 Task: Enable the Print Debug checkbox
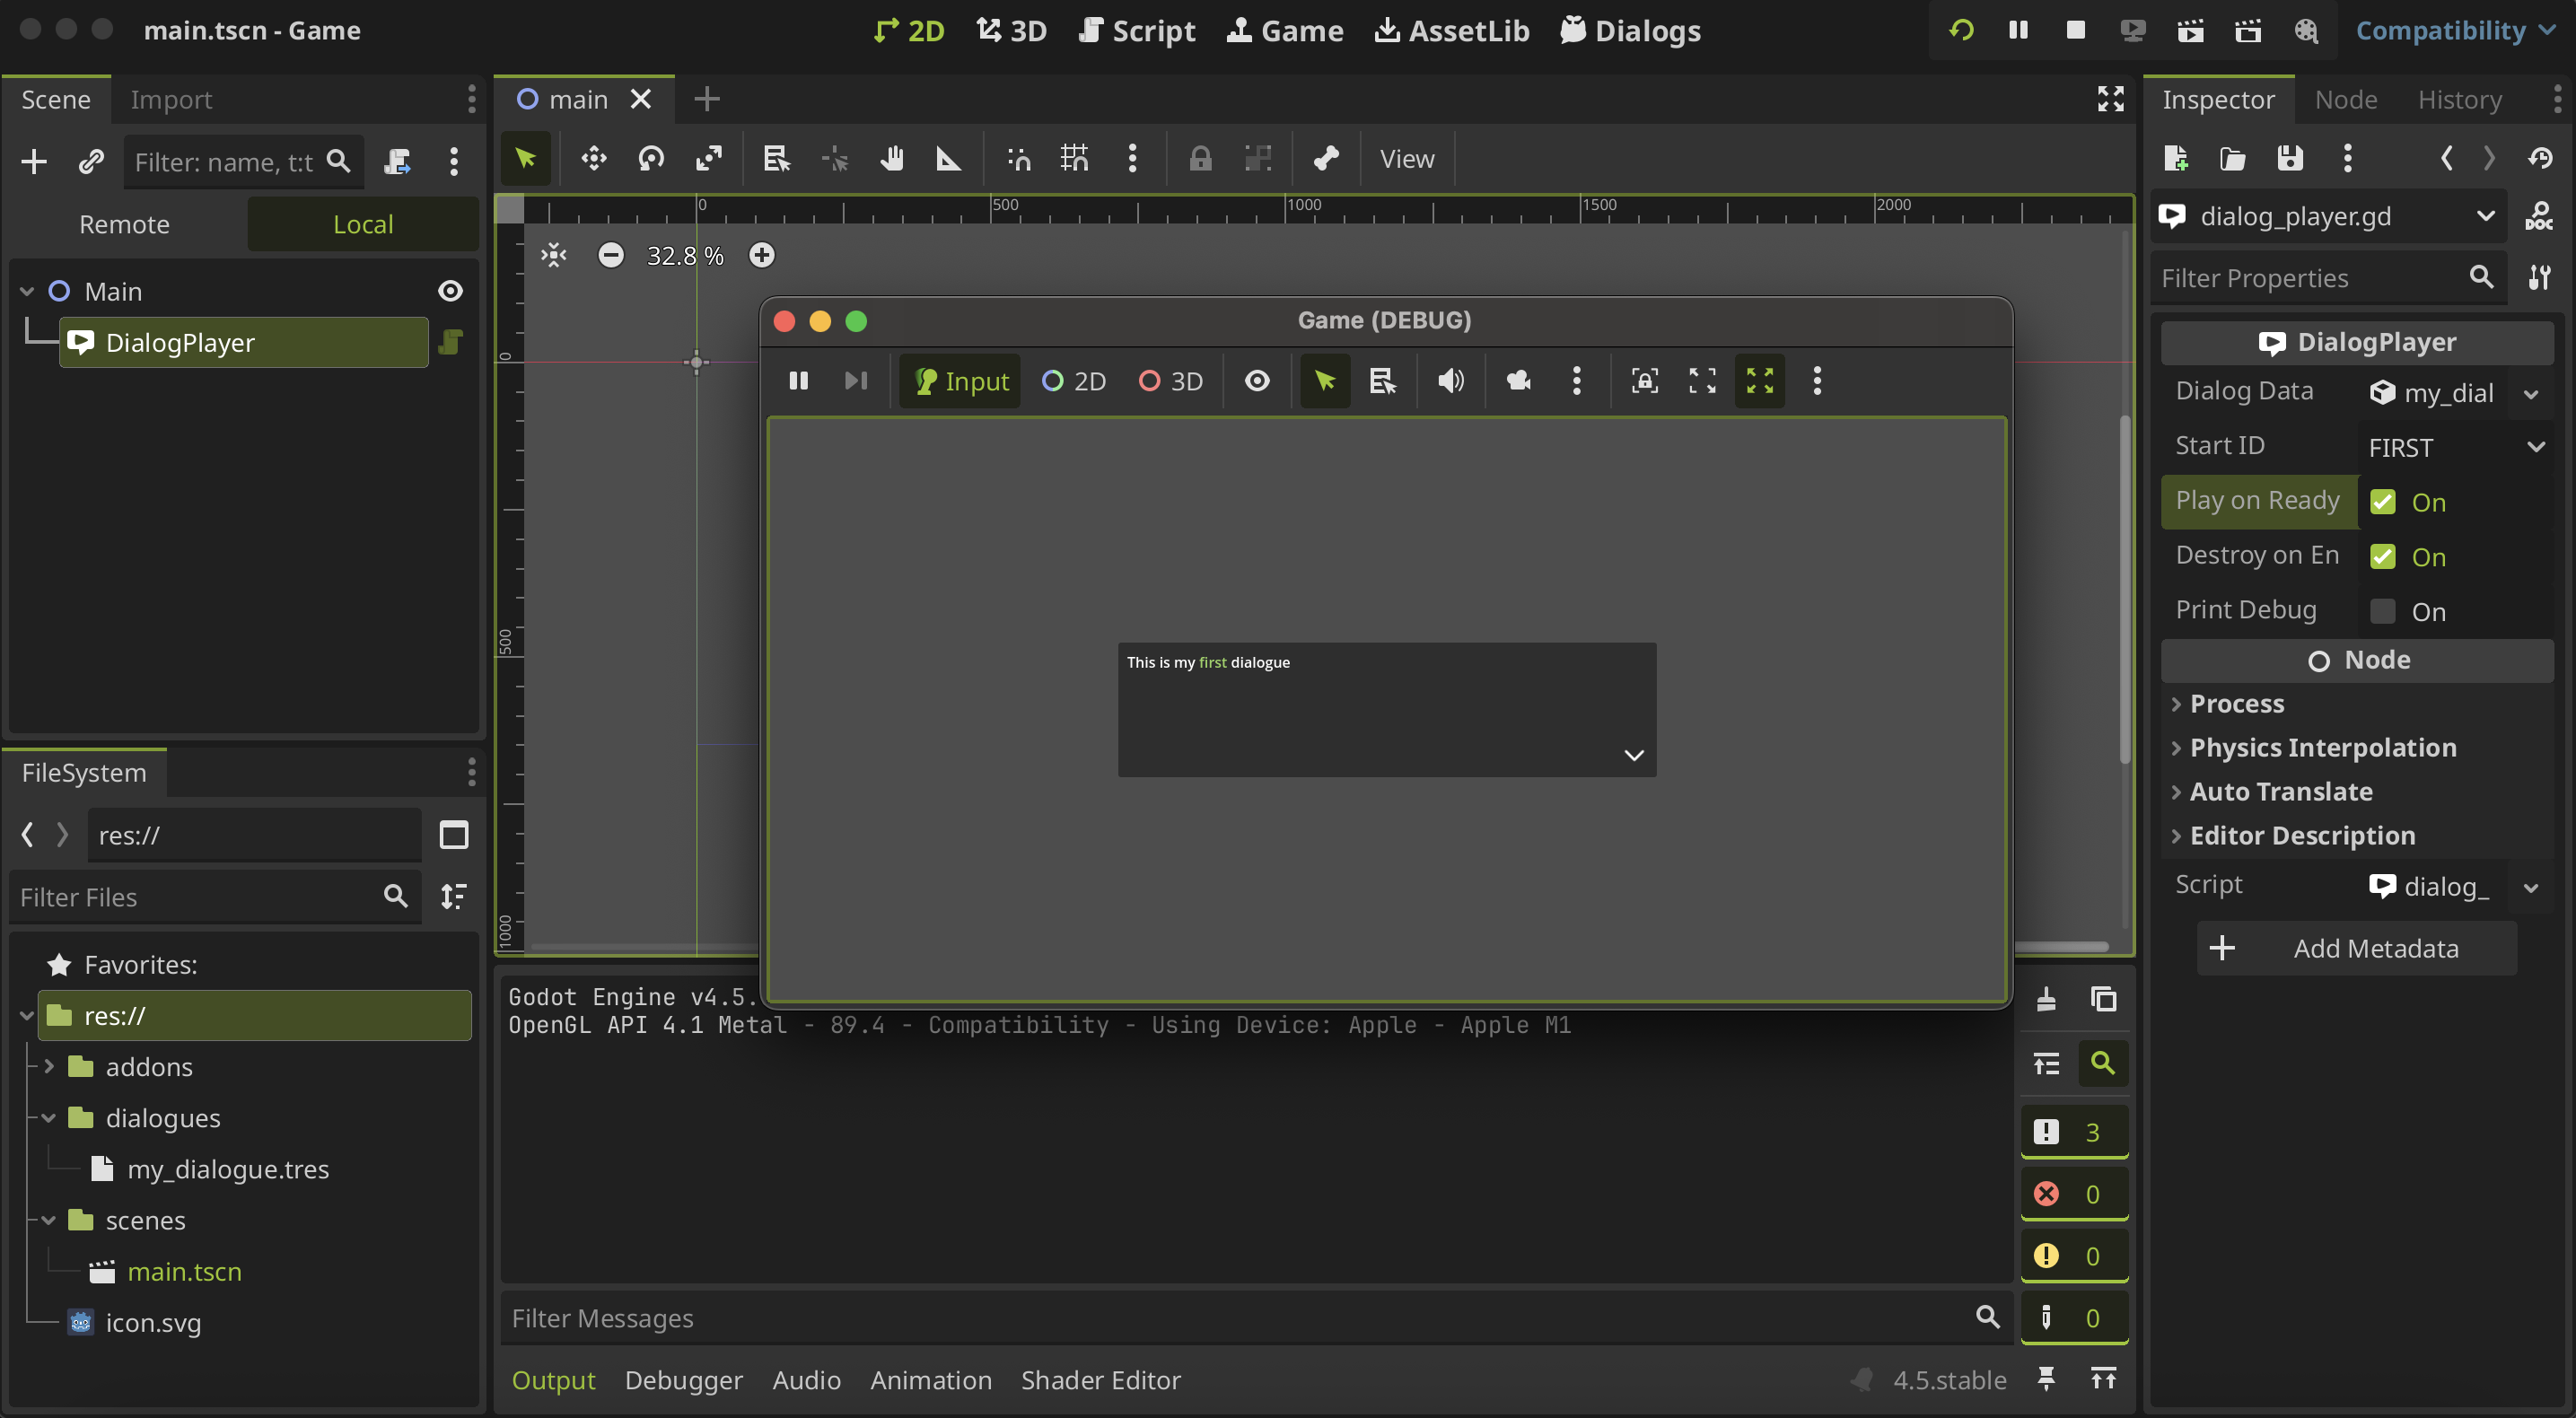(x=2382, y=611)
